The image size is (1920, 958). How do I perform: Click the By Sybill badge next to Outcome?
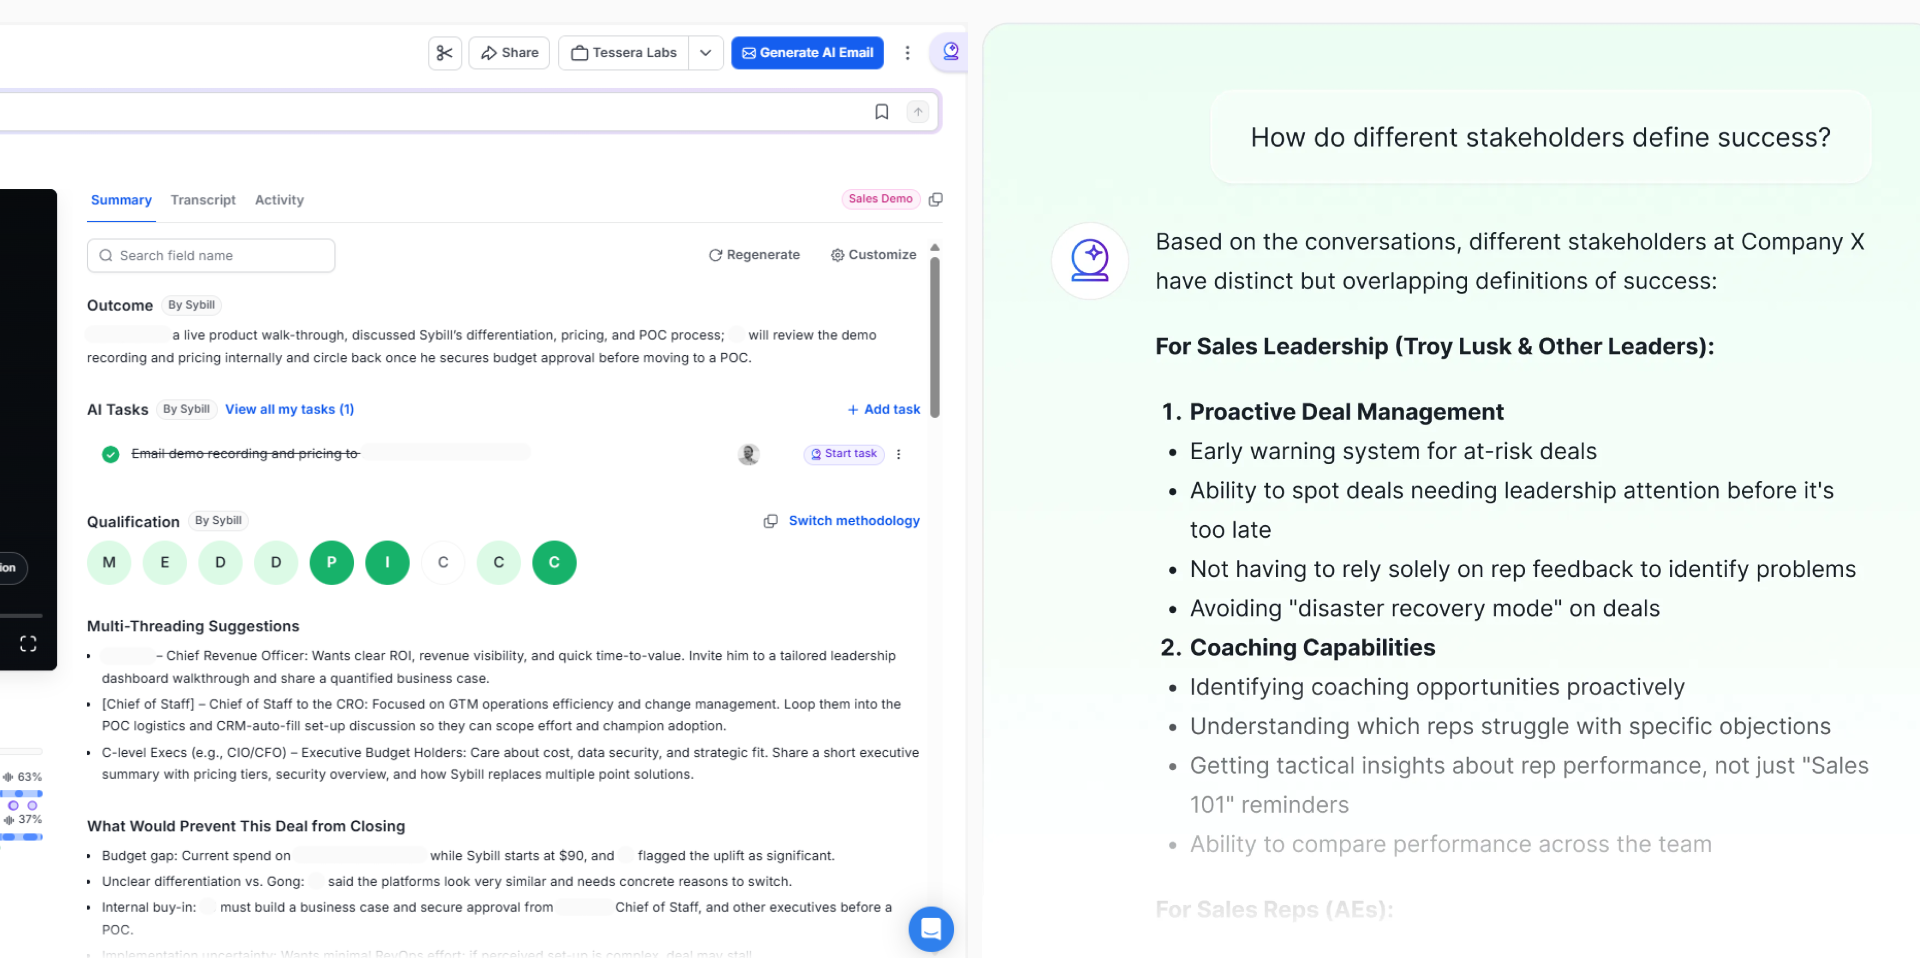191,305
